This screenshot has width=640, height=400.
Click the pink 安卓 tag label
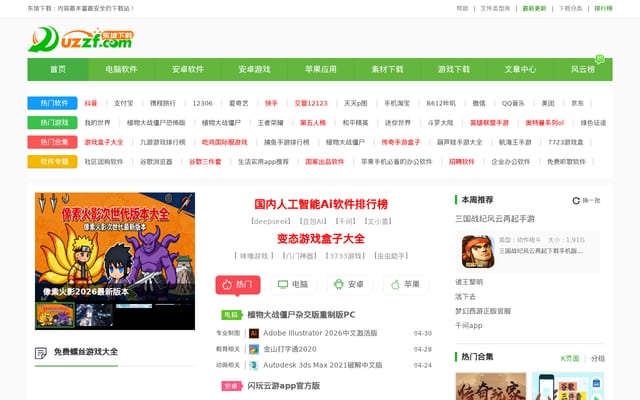232,386
